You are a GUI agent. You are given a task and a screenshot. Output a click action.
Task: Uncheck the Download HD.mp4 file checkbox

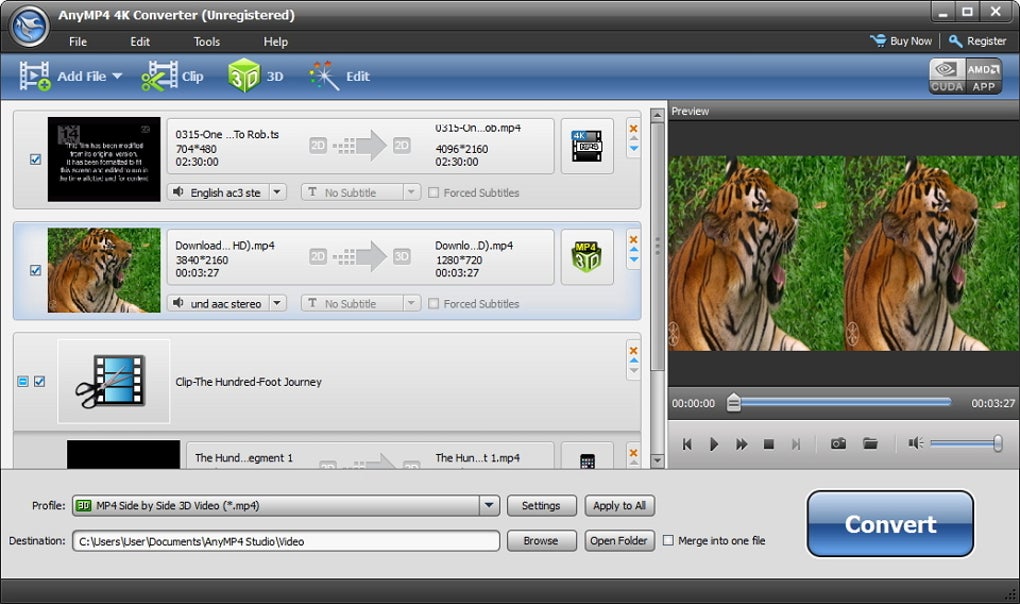click(36, 270)
